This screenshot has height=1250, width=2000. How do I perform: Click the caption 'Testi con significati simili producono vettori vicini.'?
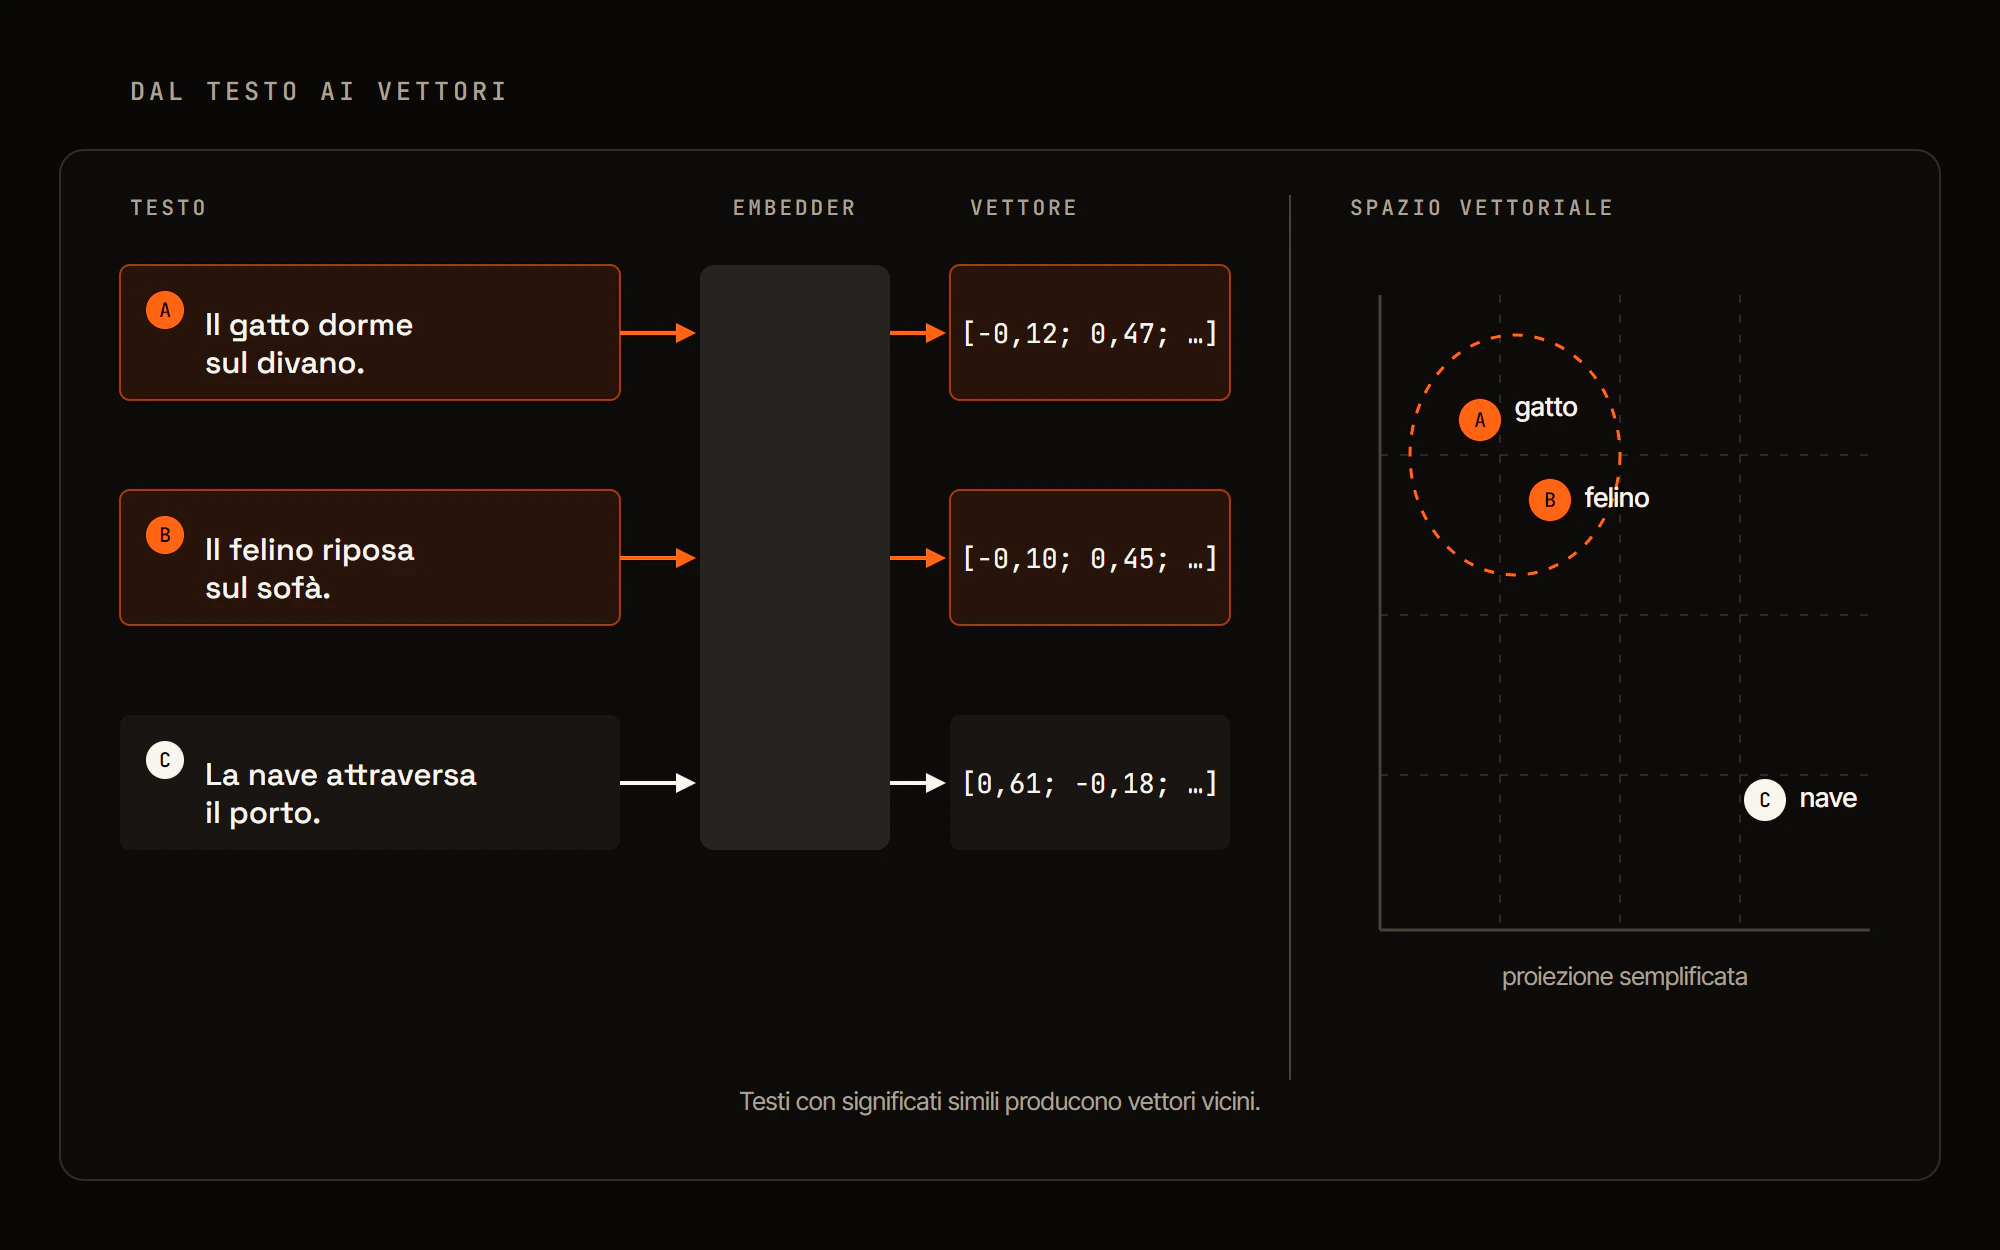(x=1000, y=1102)
